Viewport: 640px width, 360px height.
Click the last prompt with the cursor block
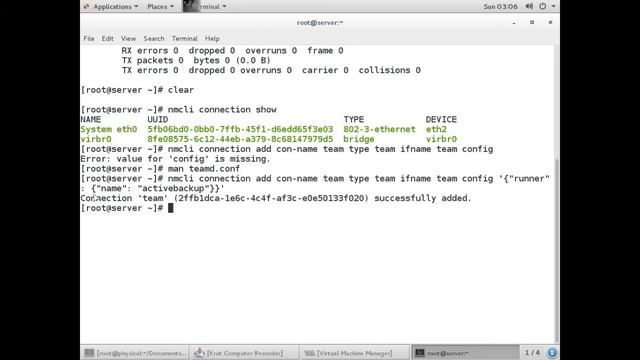(x=127, y=208)
